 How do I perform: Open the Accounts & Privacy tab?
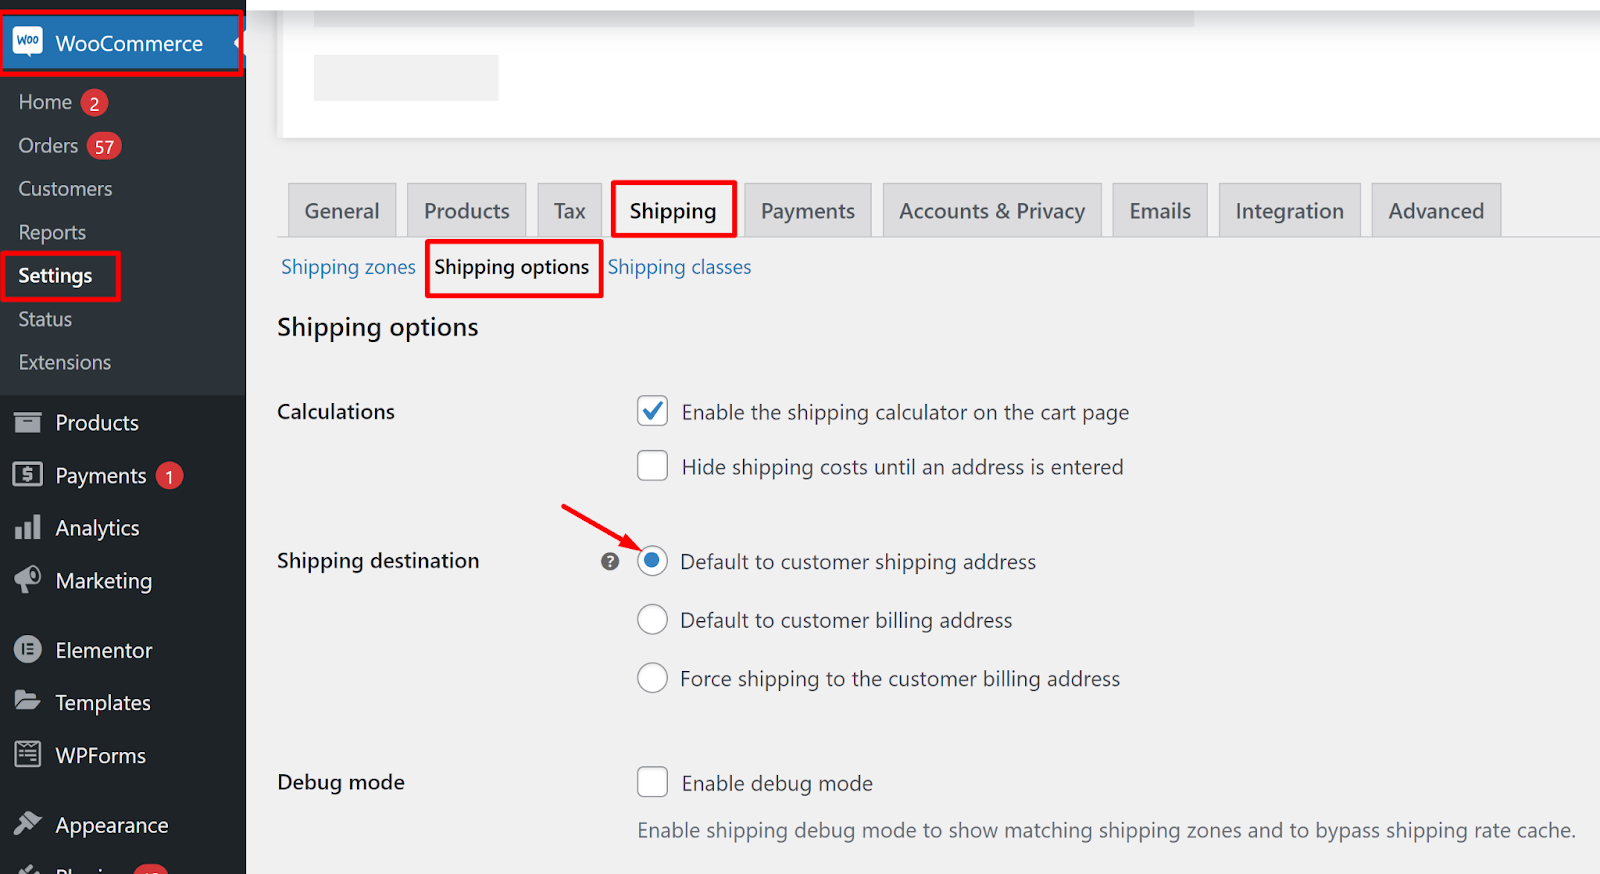point(992,211)
